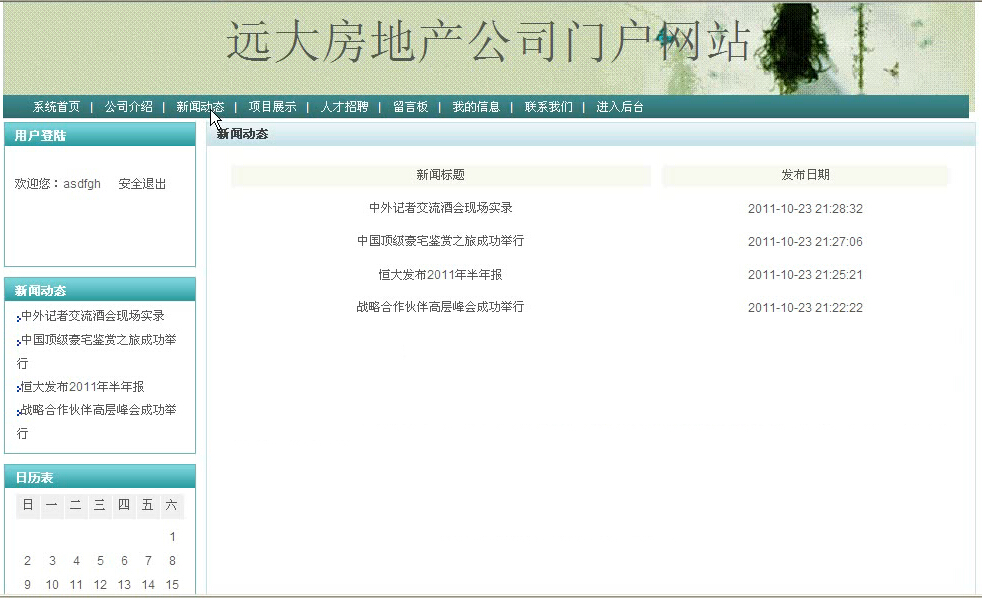This screenshot has width=982, height=598.
Task: Open 我的信息 in the nav bar
Action: pos(477,107)
